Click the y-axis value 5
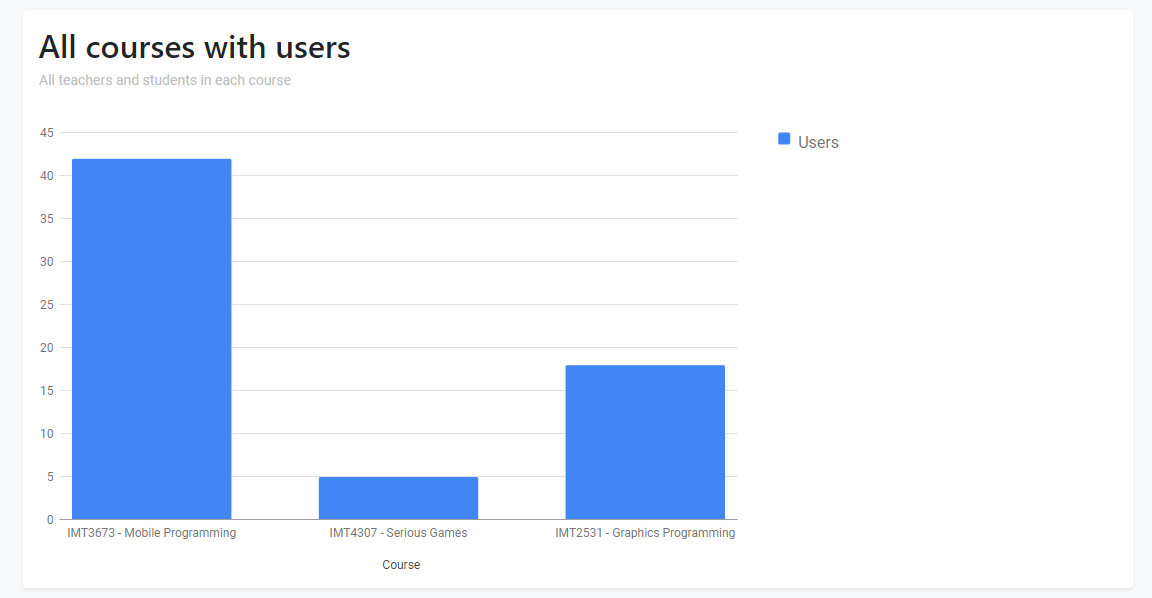Viewport: 1152px width, 598px height. (51, 477)
